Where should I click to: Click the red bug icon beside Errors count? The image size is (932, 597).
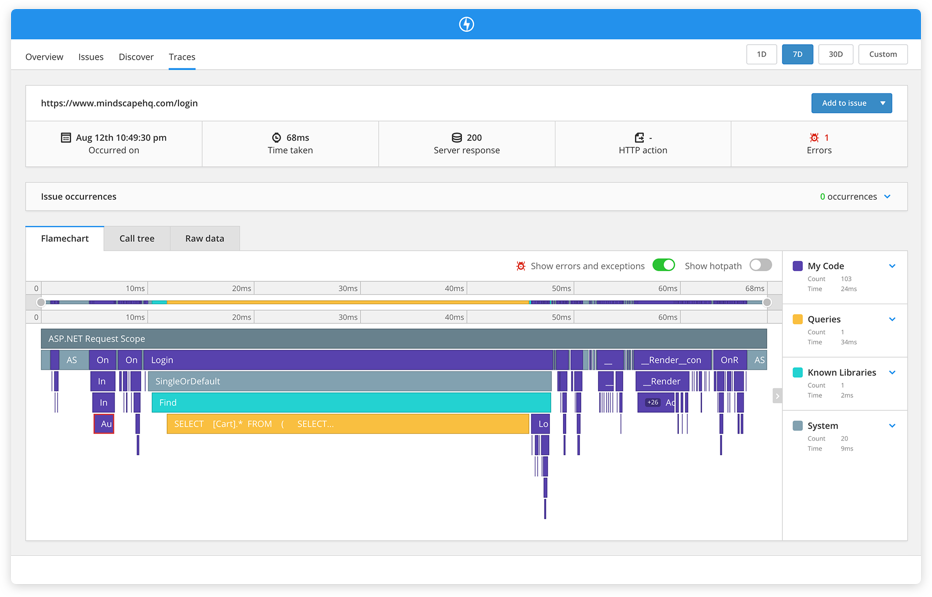[x=815, y=137]
